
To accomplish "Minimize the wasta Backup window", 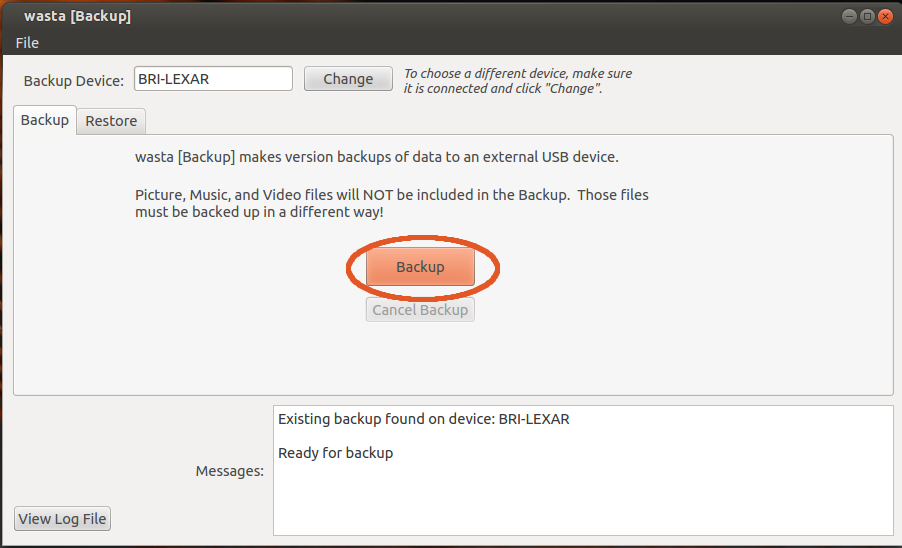I will point(849,16).
